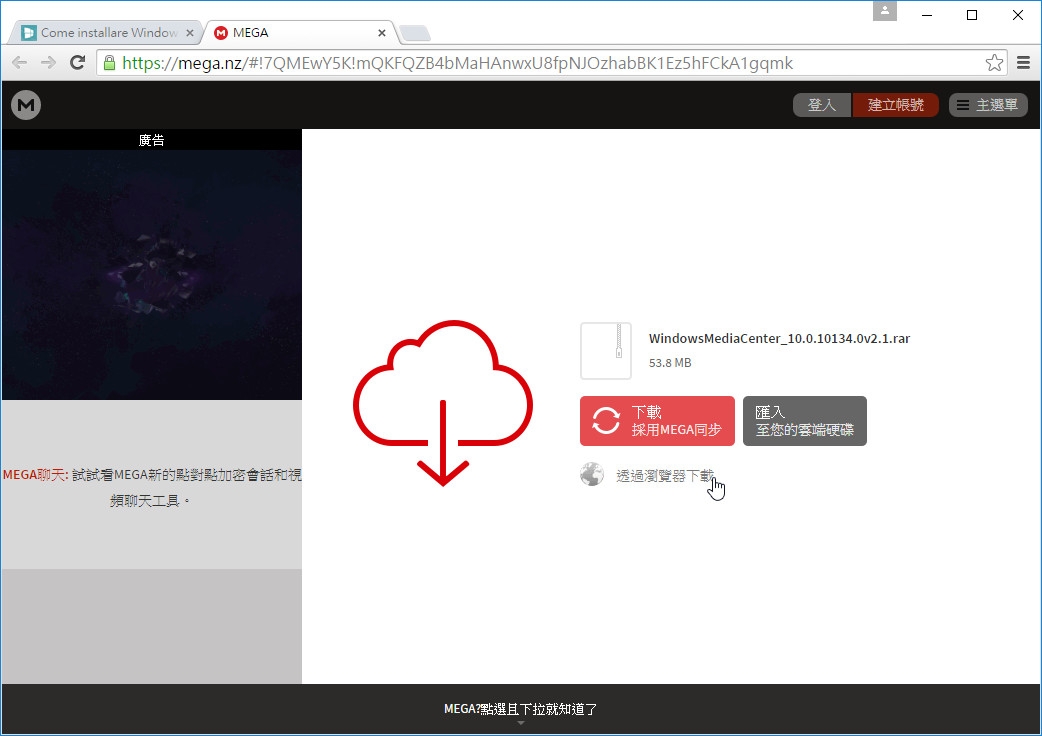This screenshot has height=736, width=1042.
Task: Click 登入 login button
Action: [821, 105]
